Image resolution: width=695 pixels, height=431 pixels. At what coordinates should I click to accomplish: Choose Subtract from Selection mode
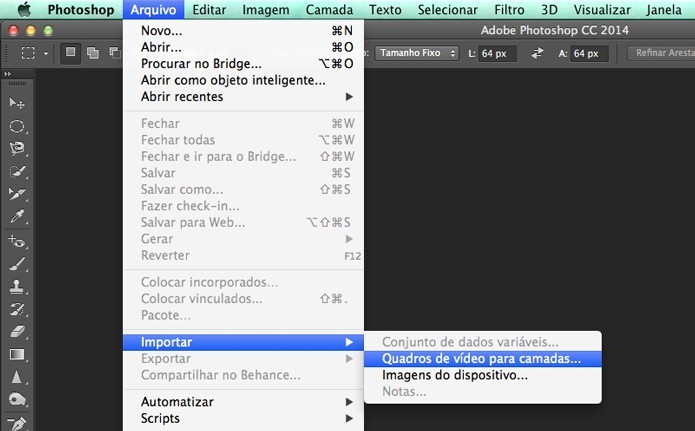coord(115,53)
